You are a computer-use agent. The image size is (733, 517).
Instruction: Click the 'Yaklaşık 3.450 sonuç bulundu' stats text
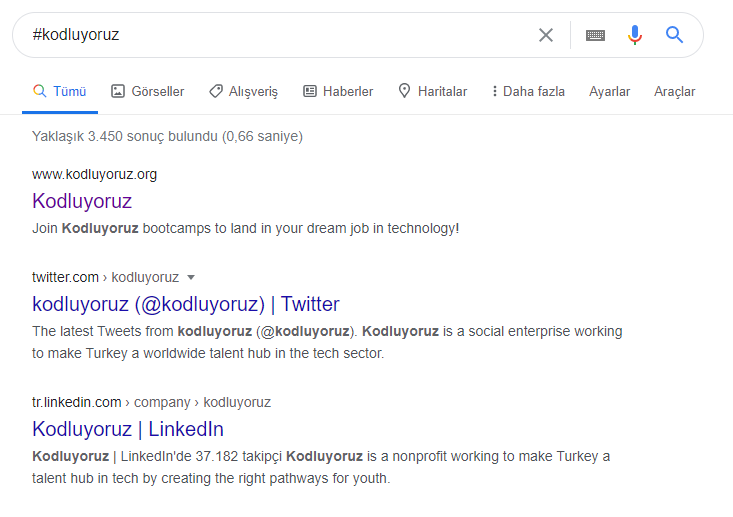pos(167,136)
